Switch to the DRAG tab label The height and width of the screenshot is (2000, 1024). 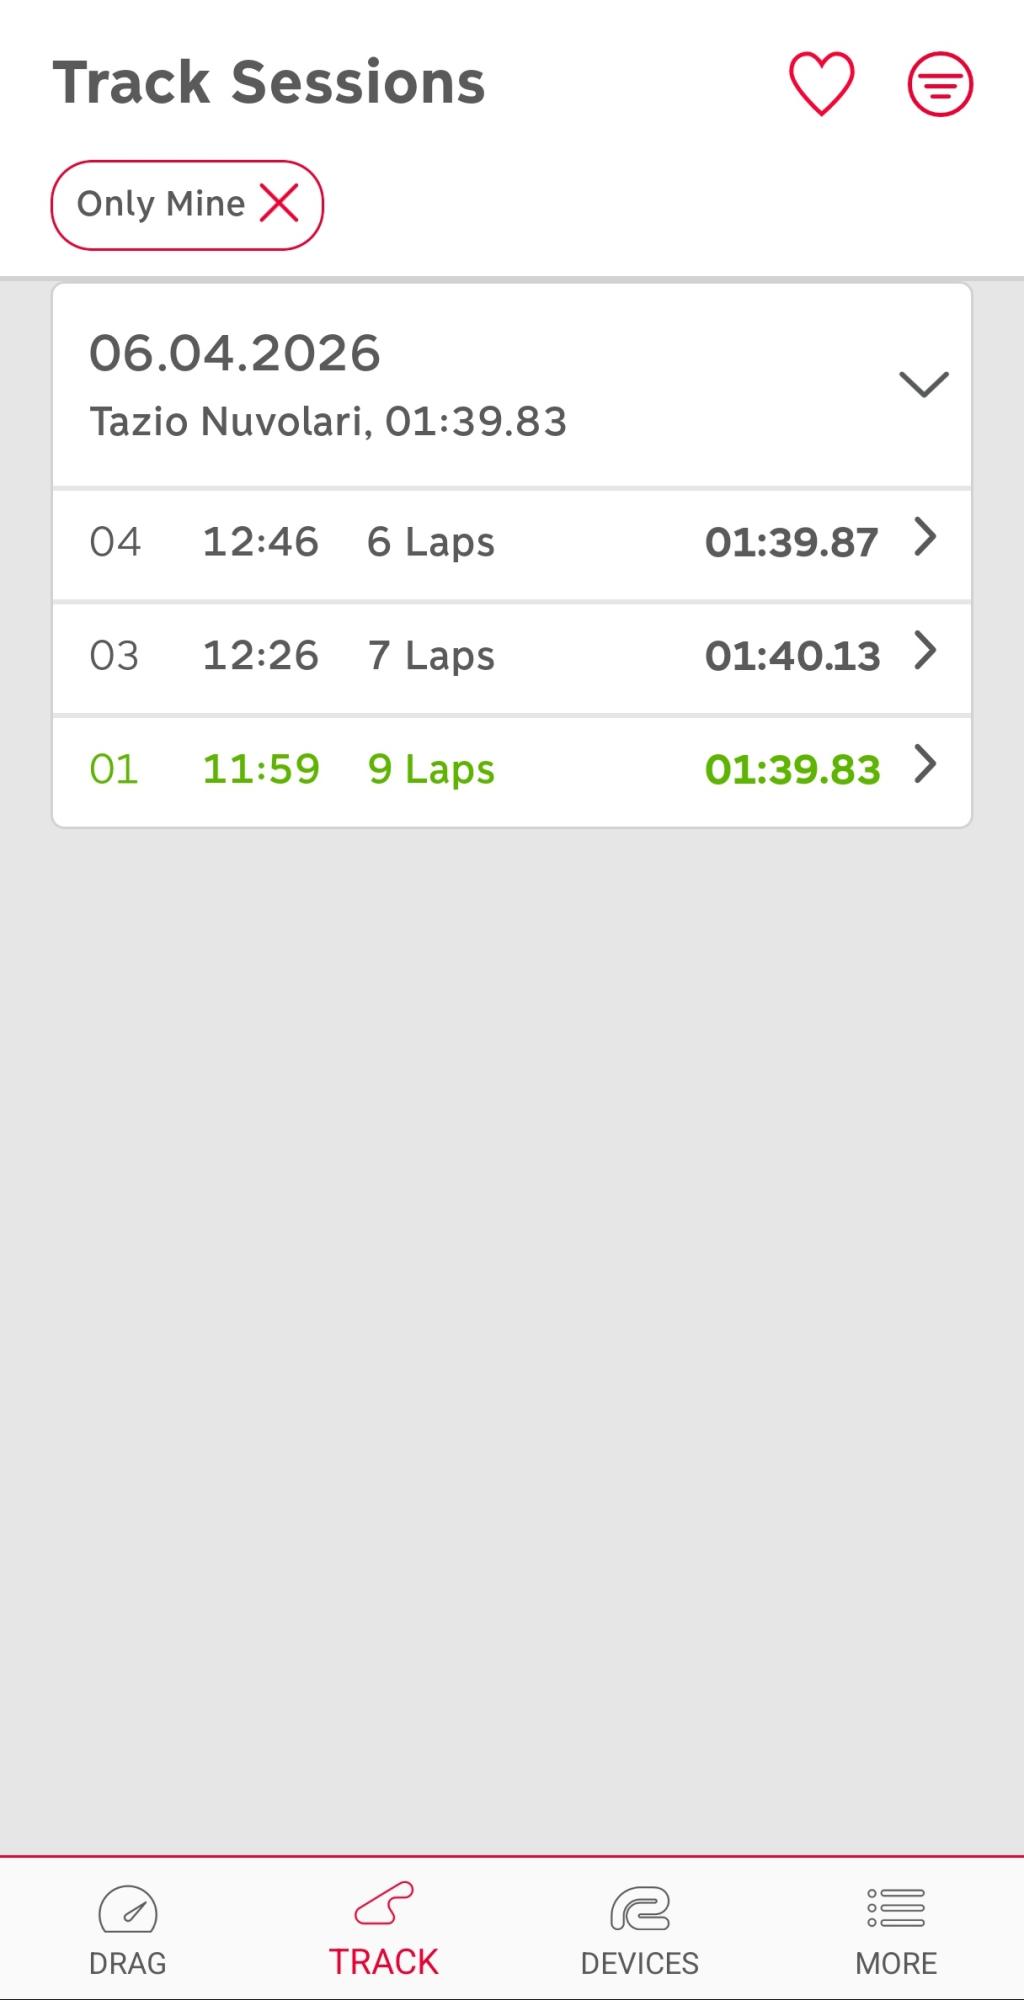(x=128, y=1963)
